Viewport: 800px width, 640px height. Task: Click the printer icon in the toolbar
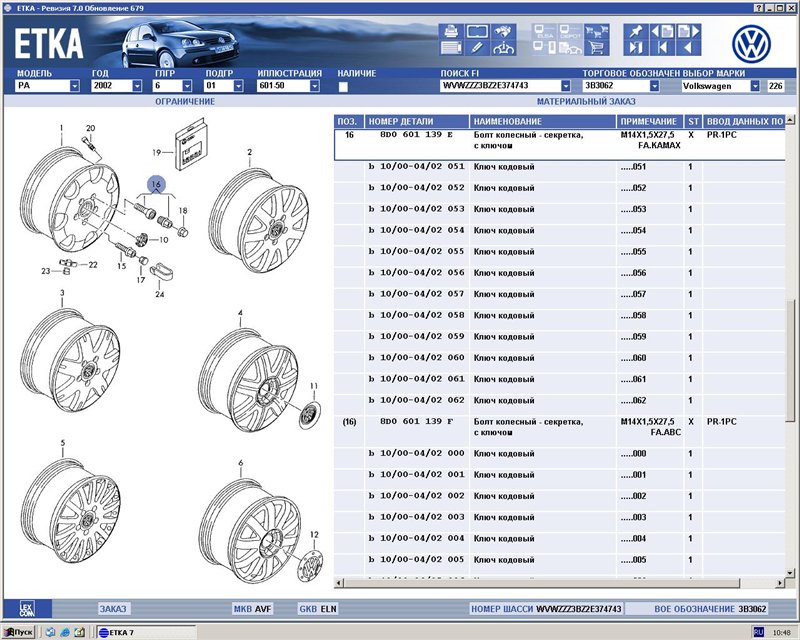451,32
